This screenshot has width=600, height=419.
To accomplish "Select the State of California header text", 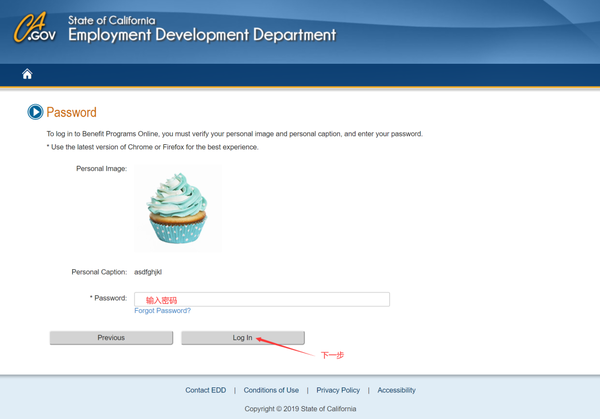I will (112, 20).
